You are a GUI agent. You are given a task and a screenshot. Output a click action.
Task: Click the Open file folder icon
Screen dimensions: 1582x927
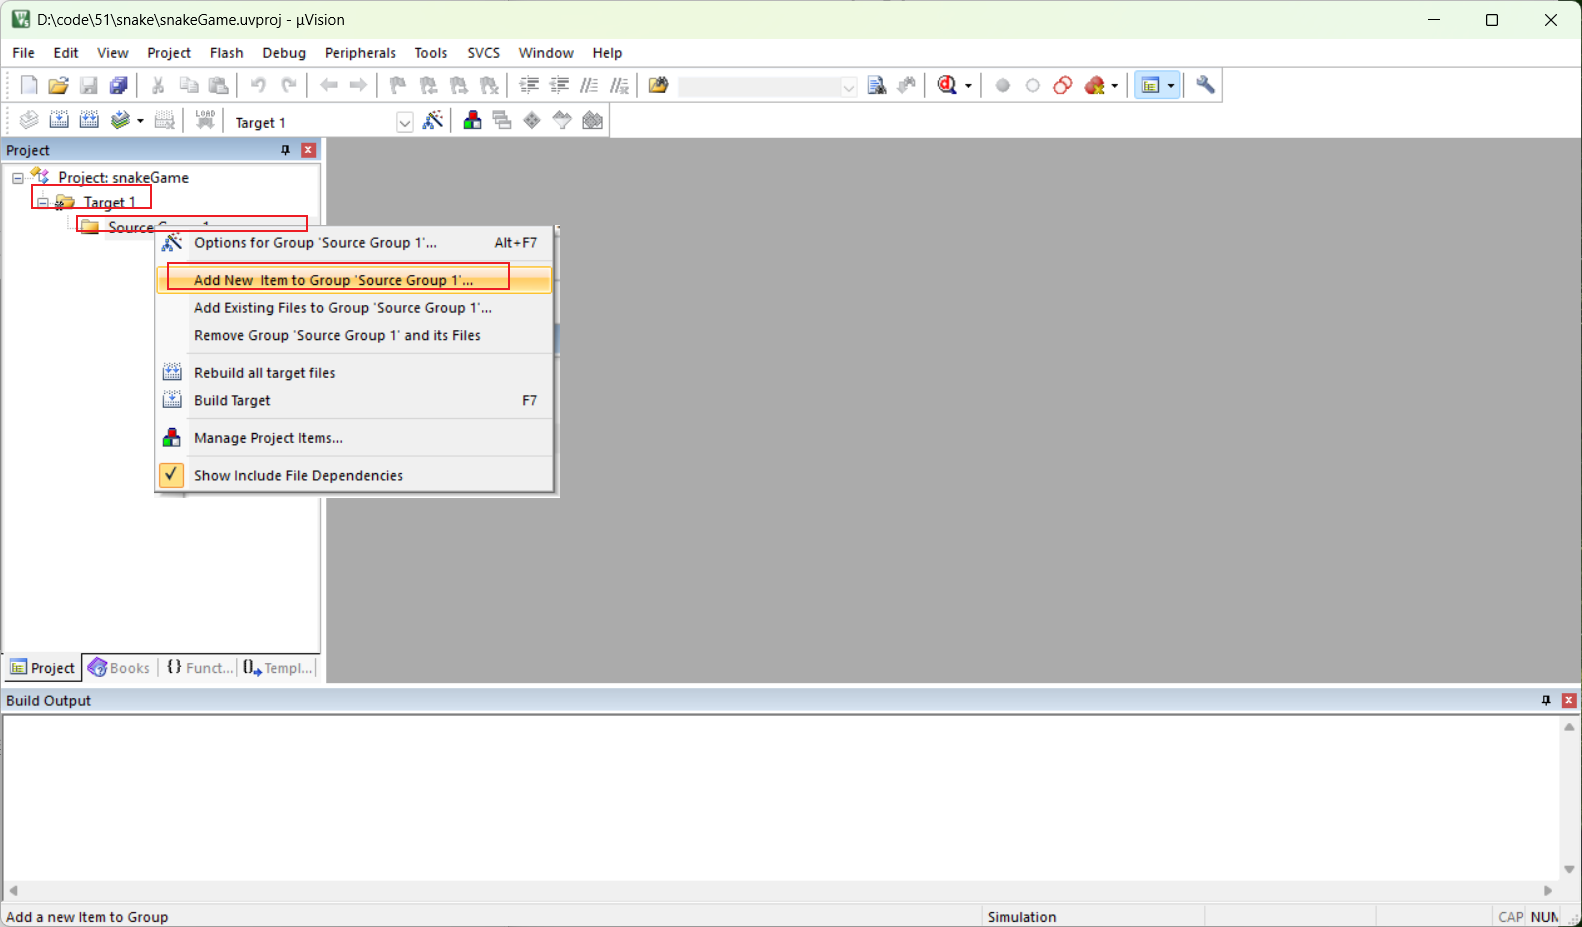(x=58, y=86)
